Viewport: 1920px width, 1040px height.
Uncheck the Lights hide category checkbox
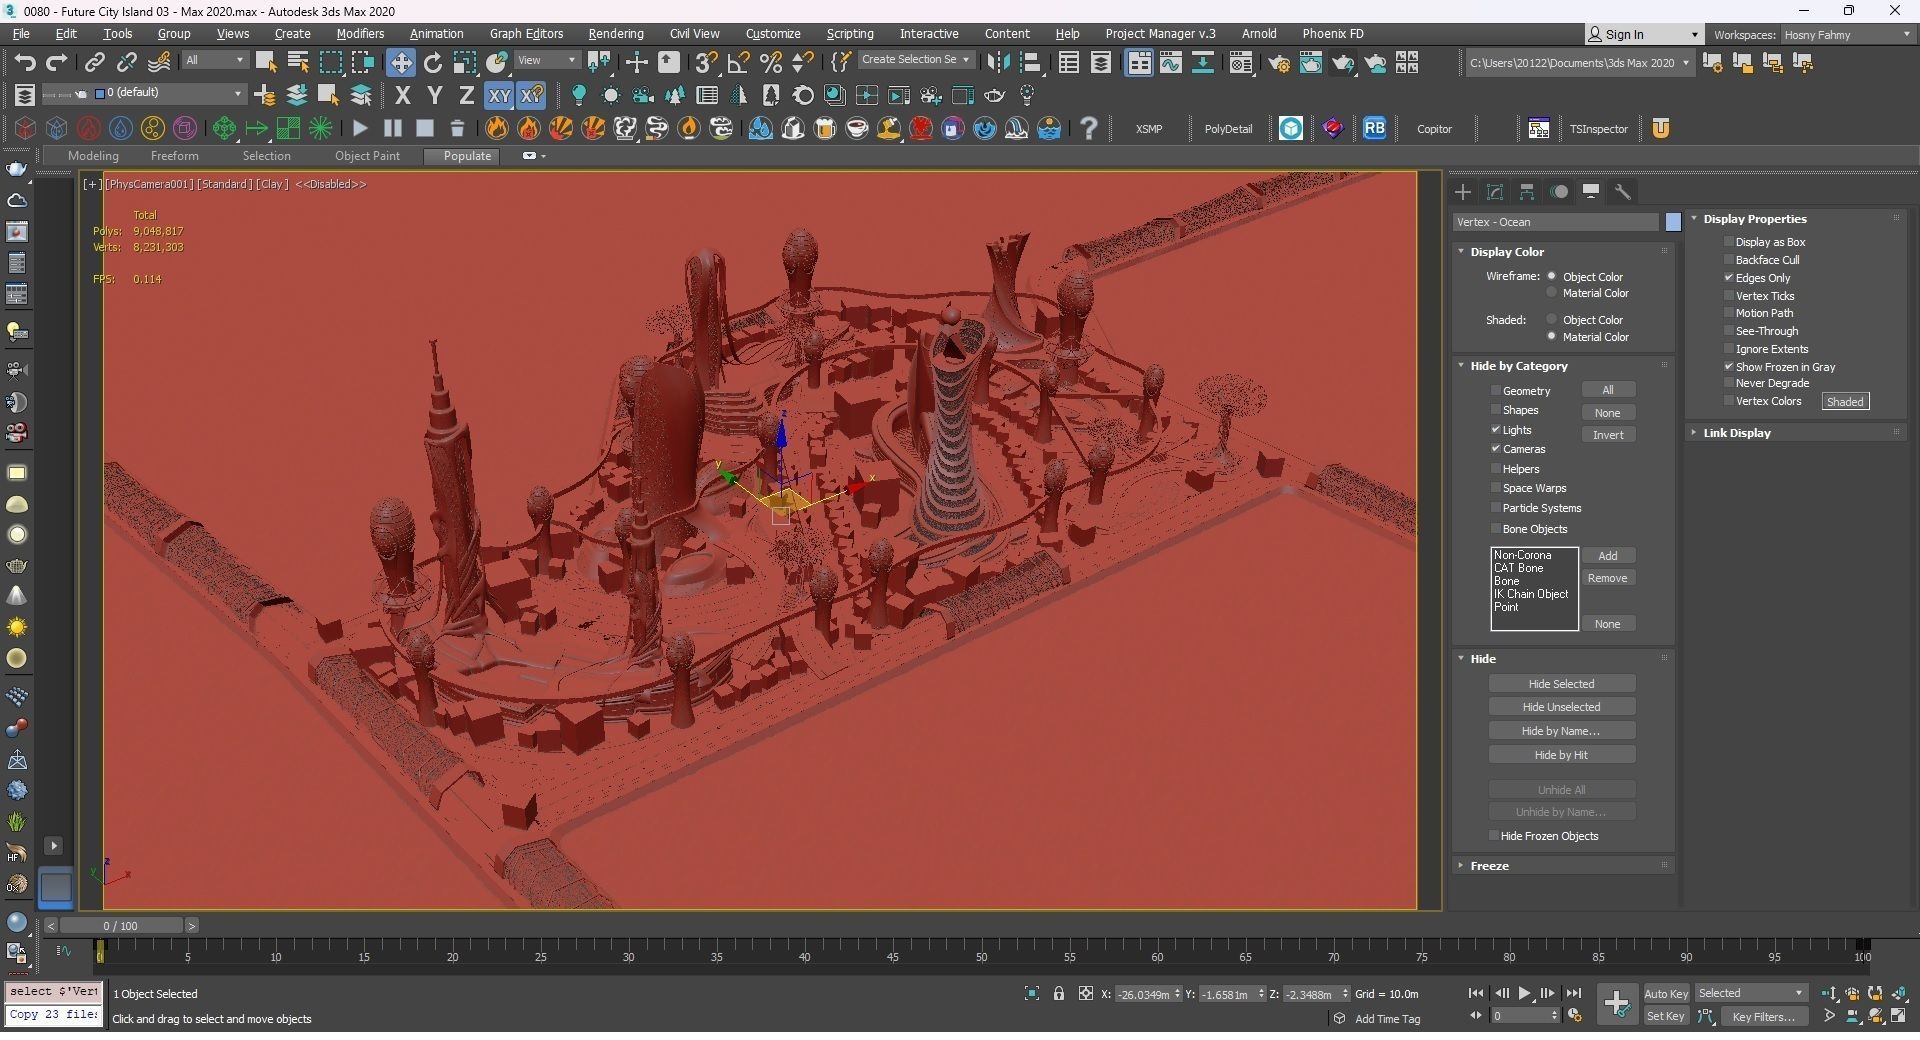point(1496,430)
